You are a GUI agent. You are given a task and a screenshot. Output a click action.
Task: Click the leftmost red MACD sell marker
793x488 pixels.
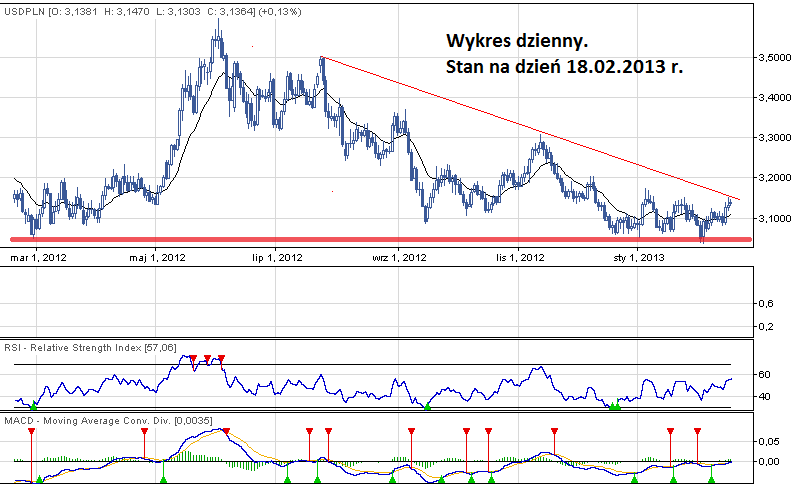(x=31, y=431)
